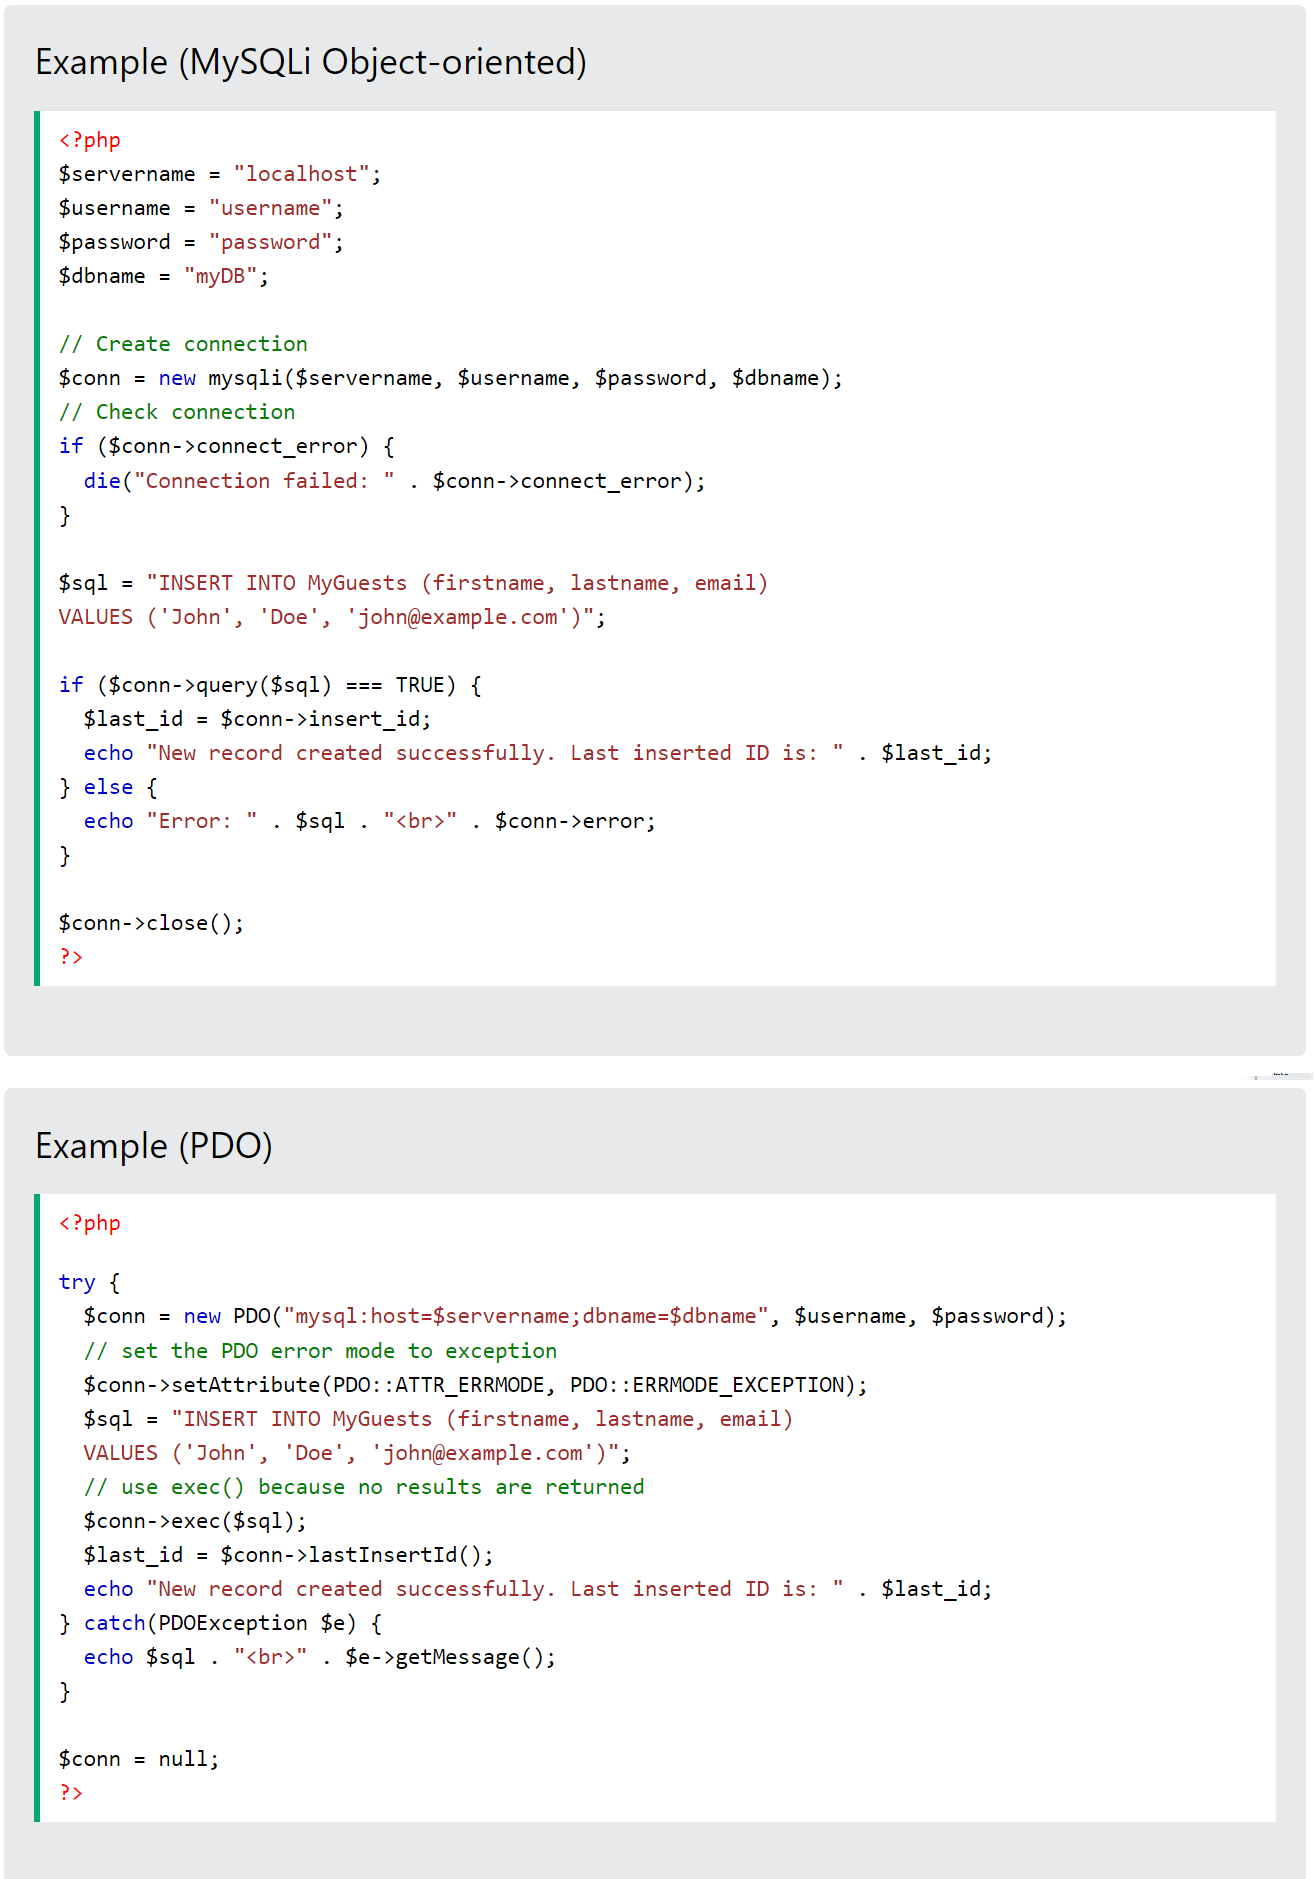Click the "// Check connection" comment
This screenshot has width=1315, height=1879.
click(x=177, y=412)
